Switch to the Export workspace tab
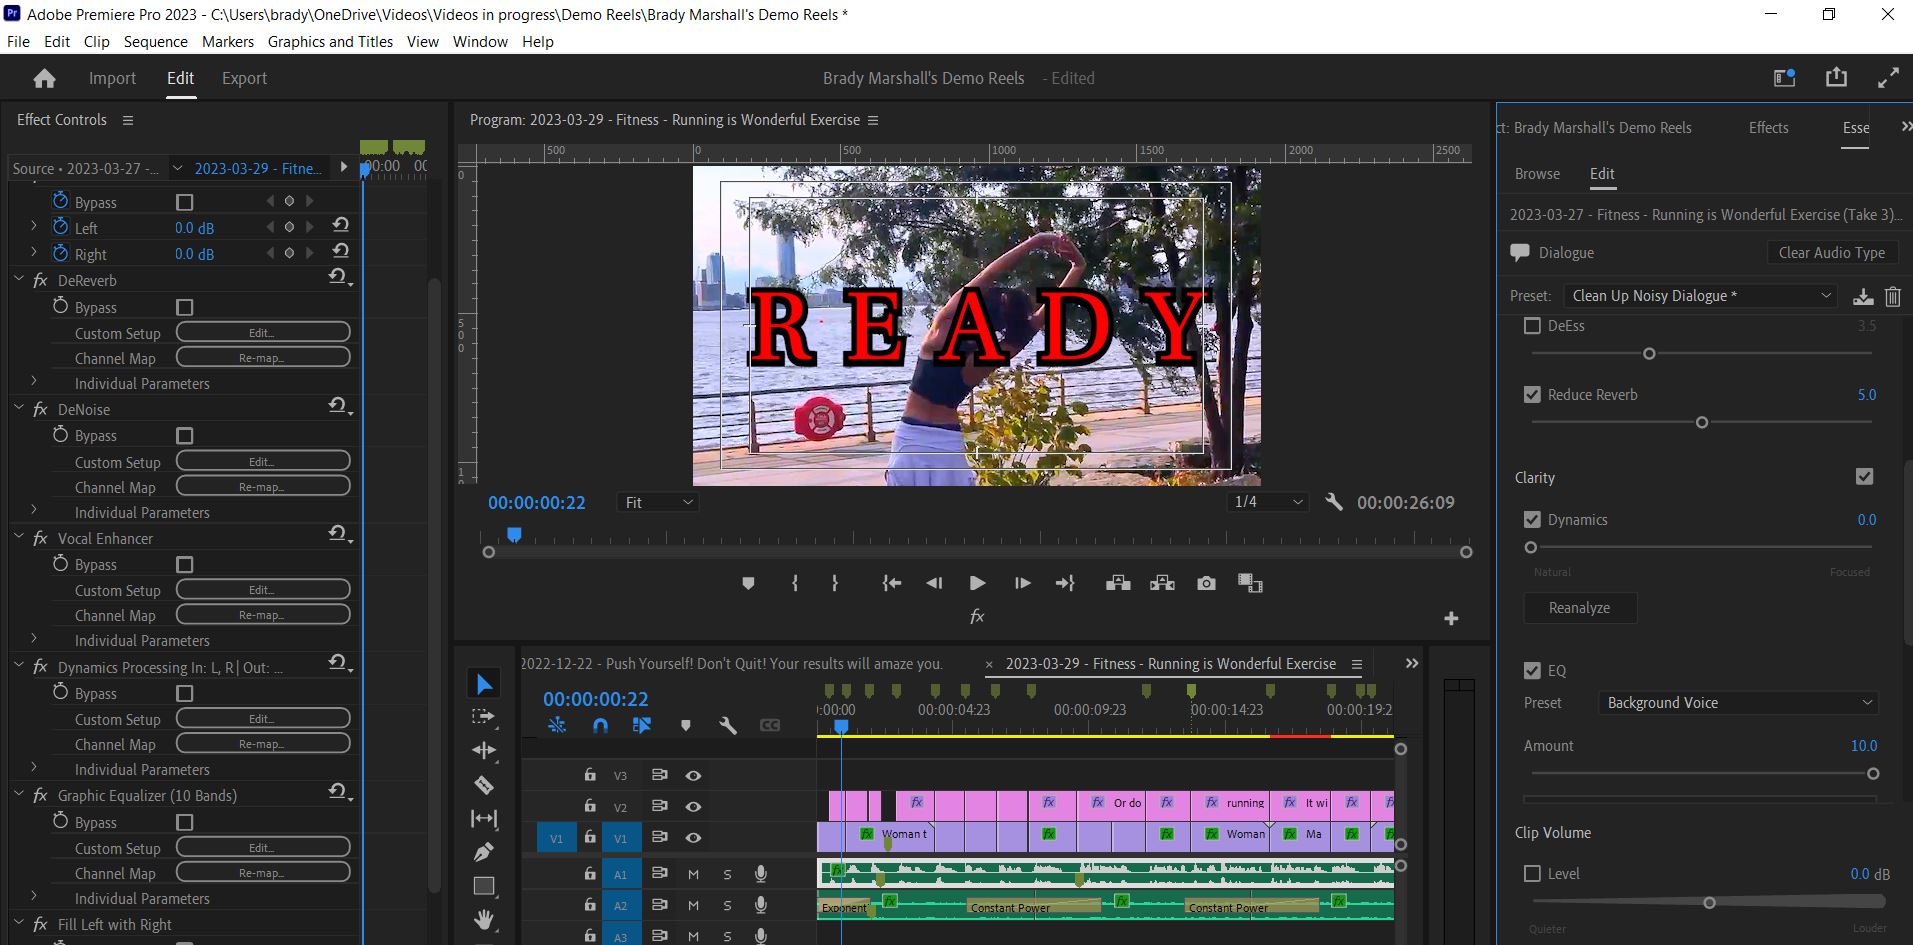The image size is (1913, 945). (244, 78)
